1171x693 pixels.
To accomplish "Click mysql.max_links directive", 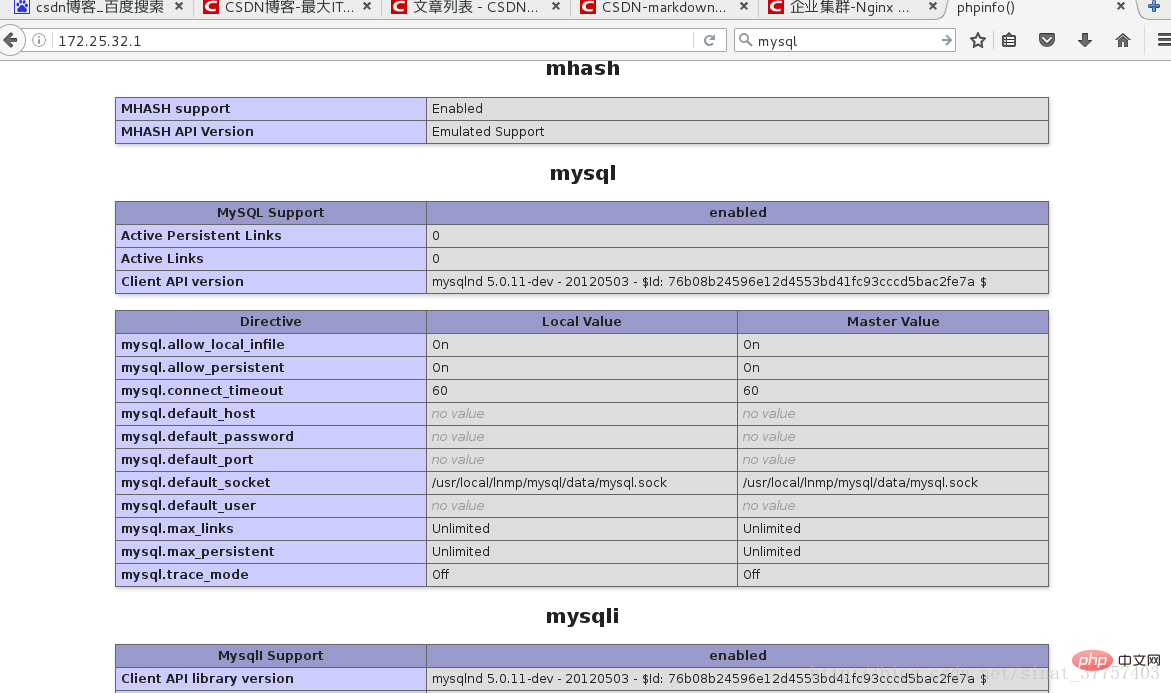I will tap(177, 529).
